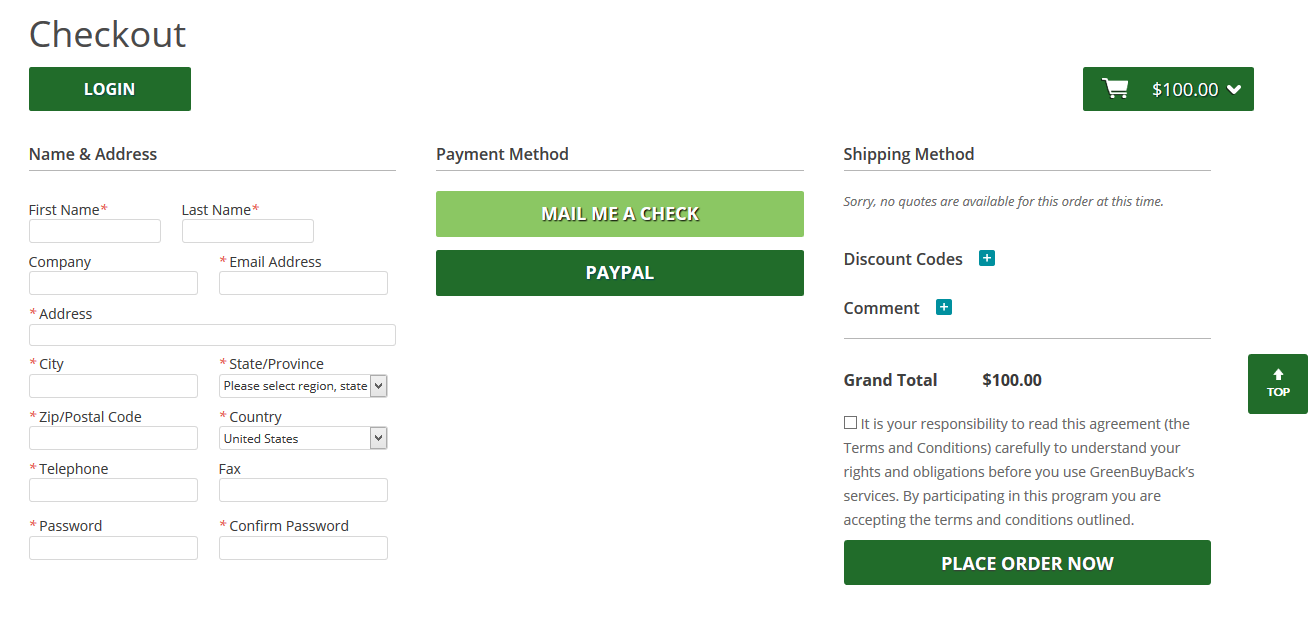Viewport: 1308px width, 624px height.
Task: Expand Comment section plus icon
Action: coord(944,307)
